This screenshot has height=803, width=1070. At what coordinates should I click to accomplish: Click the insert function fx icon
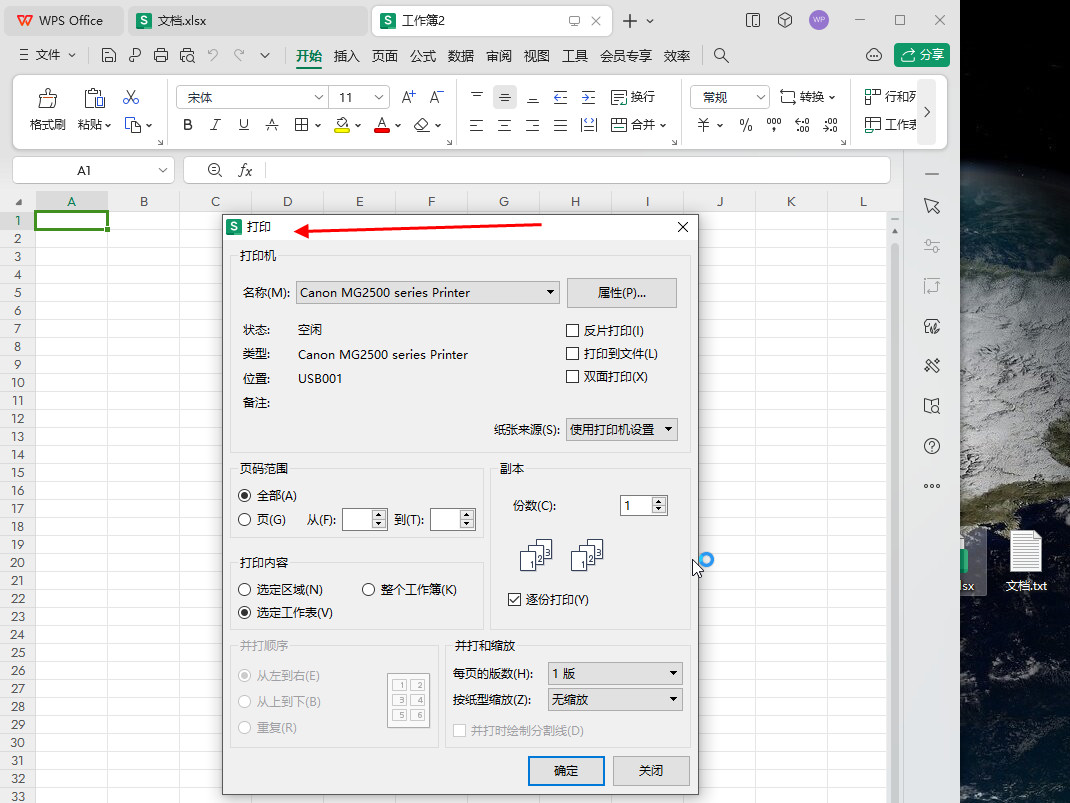(x=245, y=171)
